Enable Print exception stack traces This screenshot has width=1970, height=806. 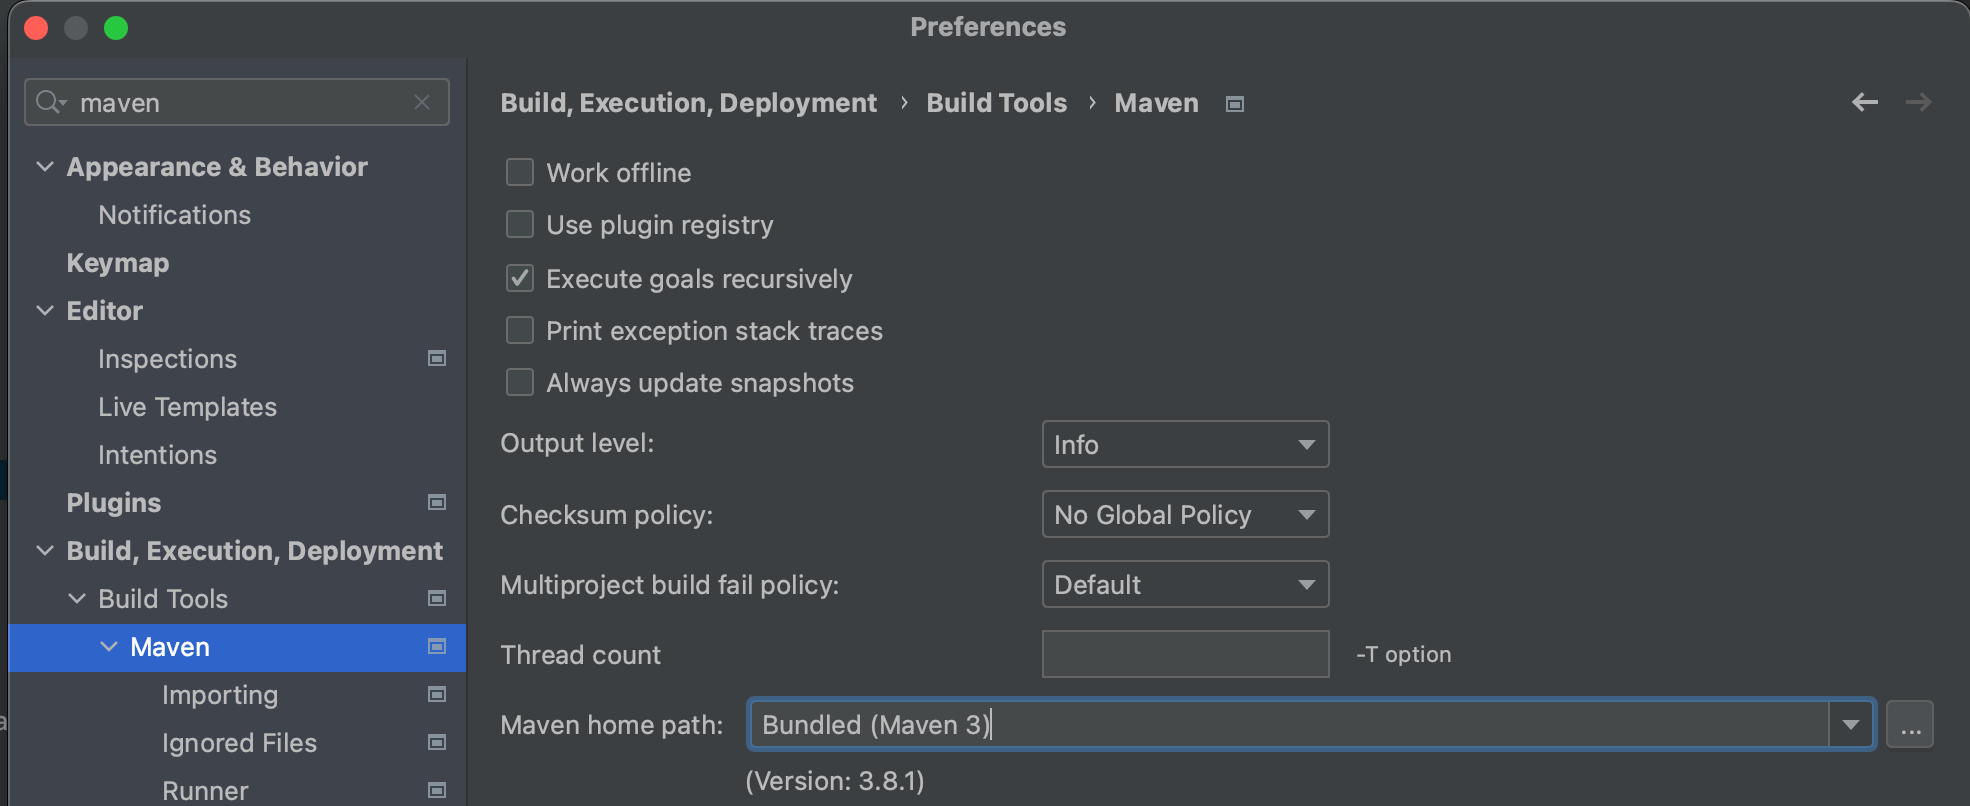(520, 330)
